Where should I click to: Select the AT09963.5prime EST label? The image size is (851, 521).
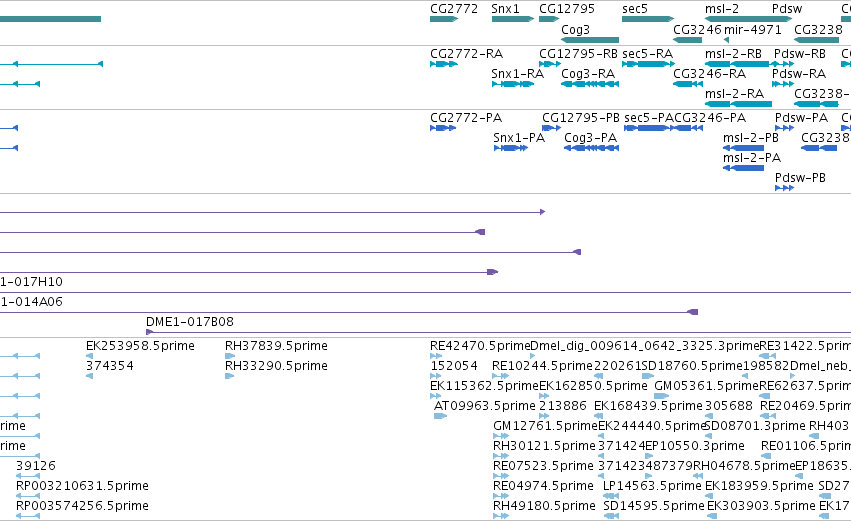(485, 406)
